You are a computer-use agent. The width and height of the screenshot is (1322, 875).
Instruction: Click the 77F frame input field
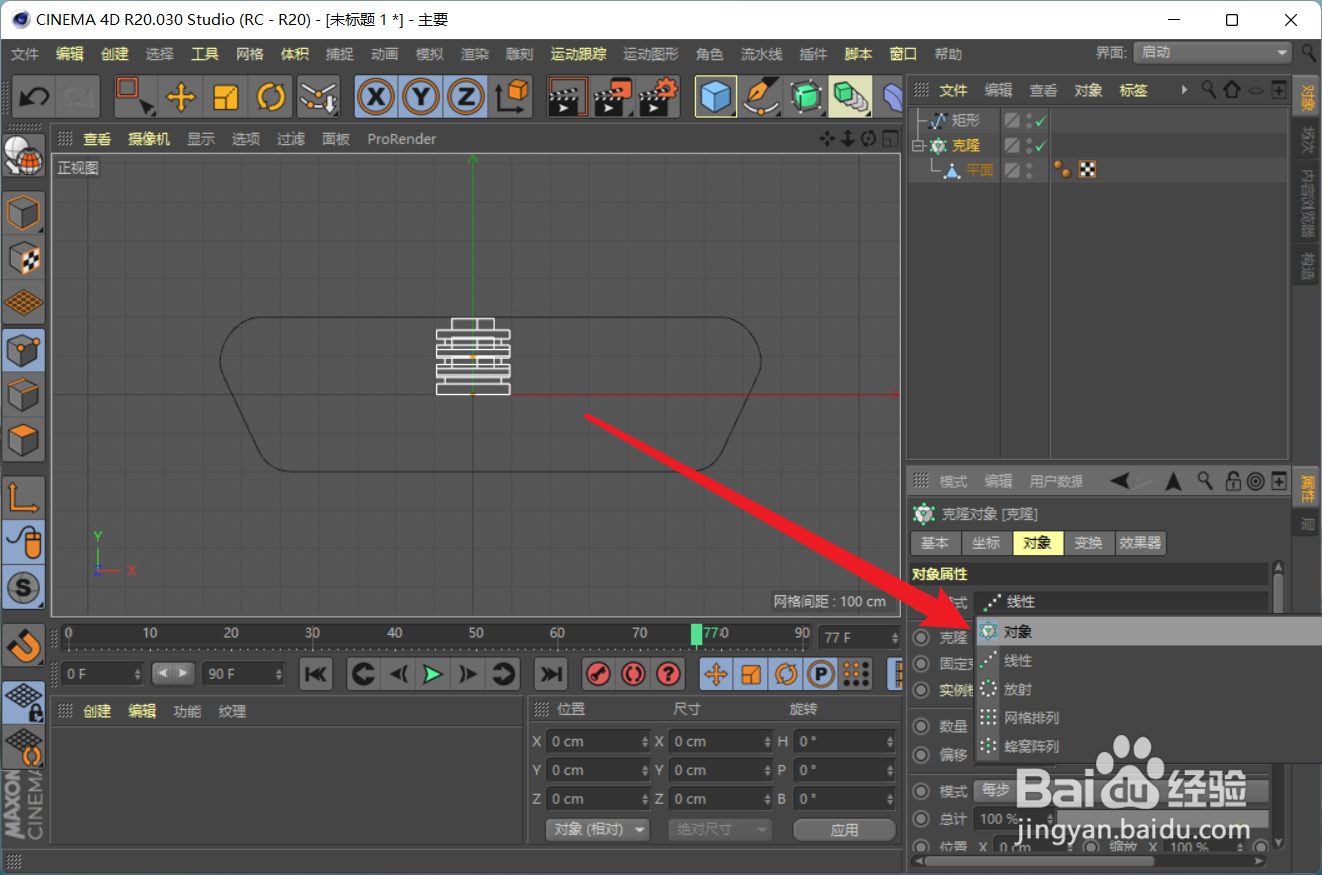tap(855, 637)
